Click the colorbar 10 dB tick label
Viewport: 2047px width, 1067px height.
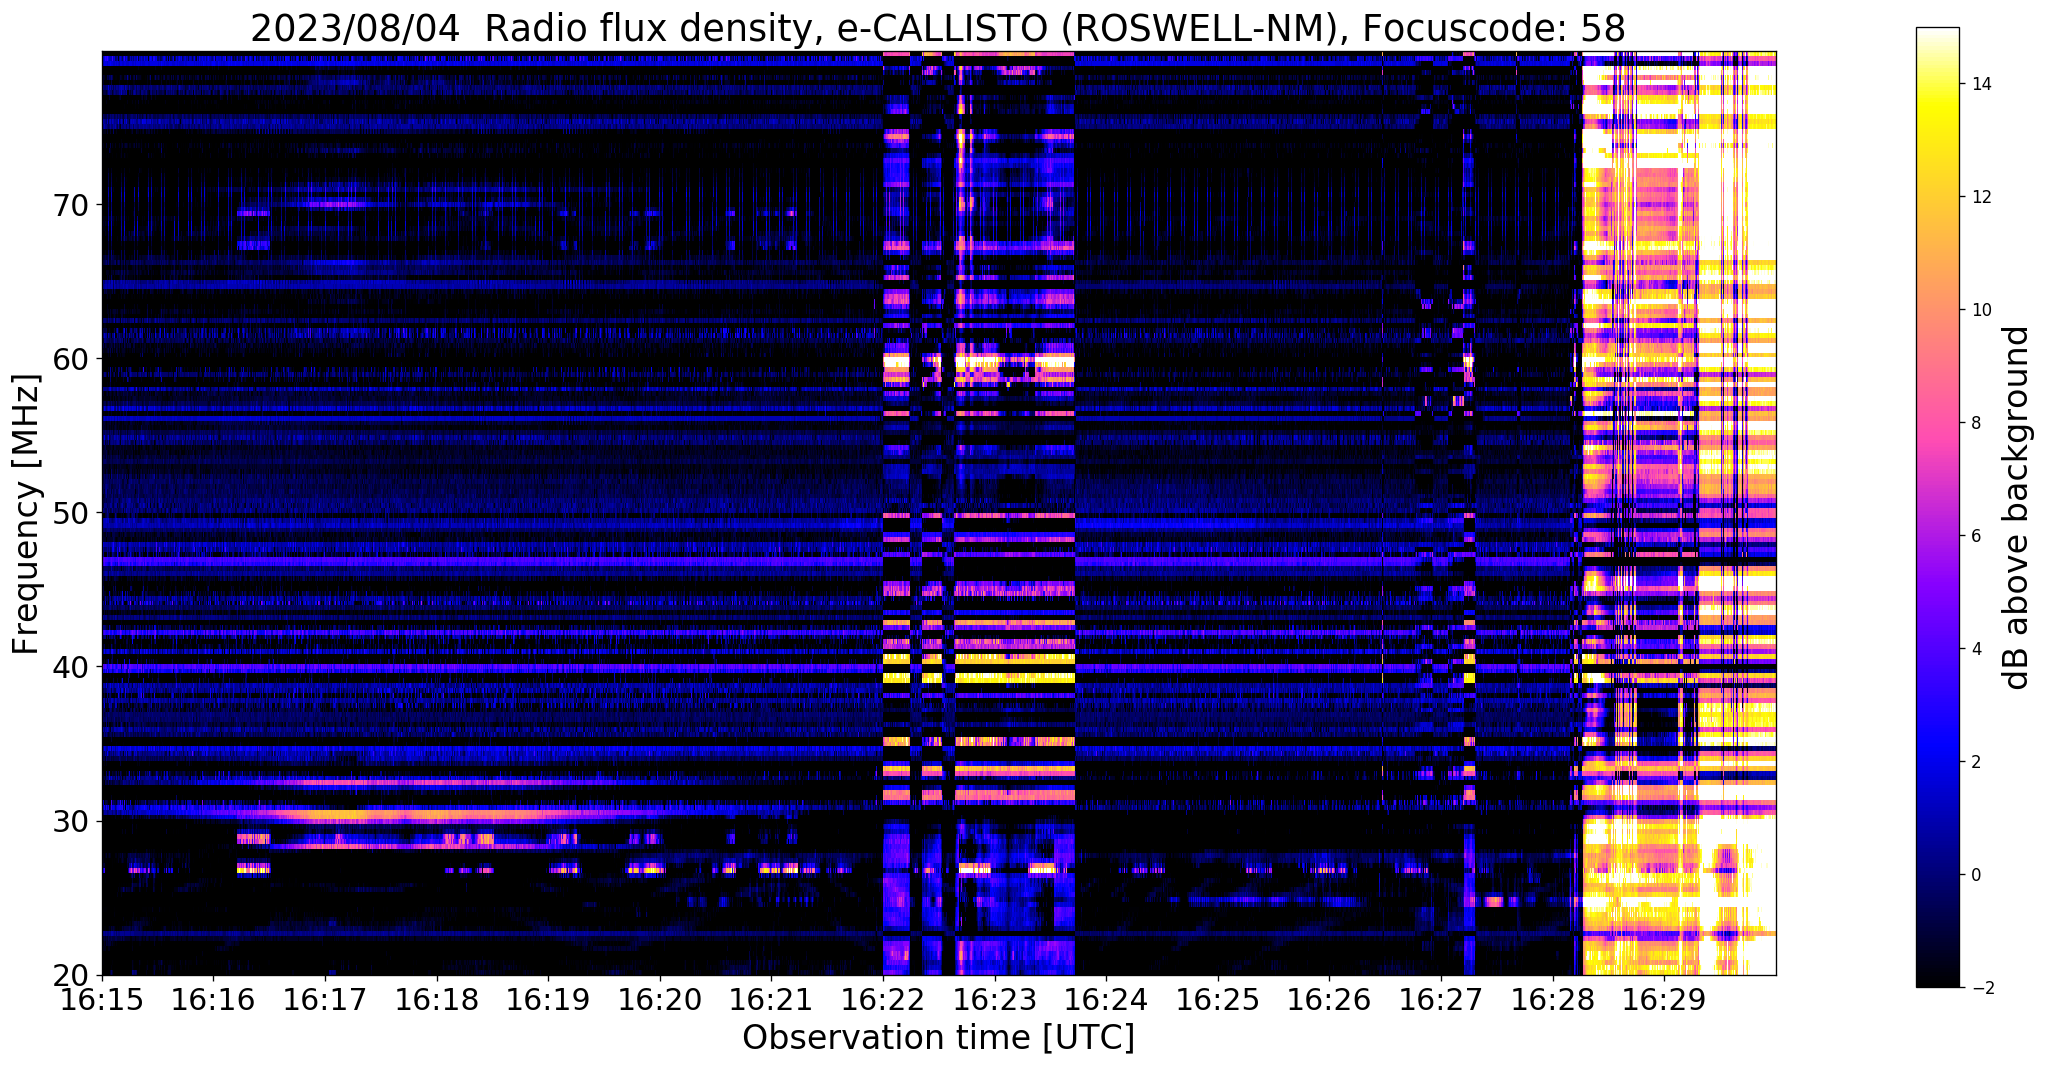1979,310
